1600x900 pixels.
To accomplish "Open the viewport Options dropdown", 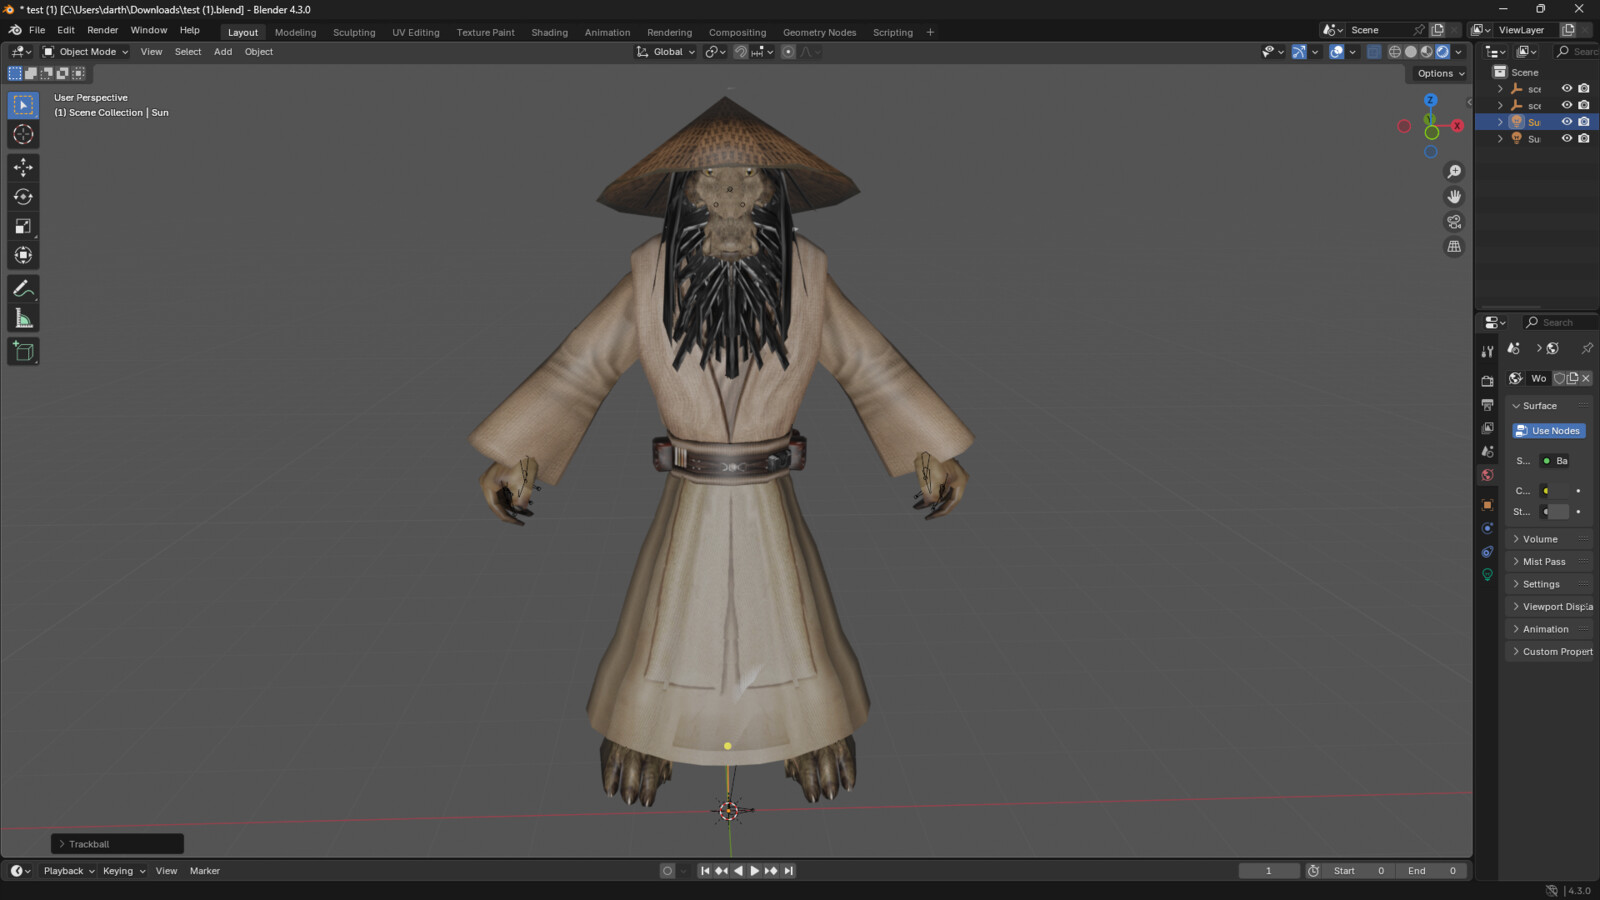I will pos(1440,74).
